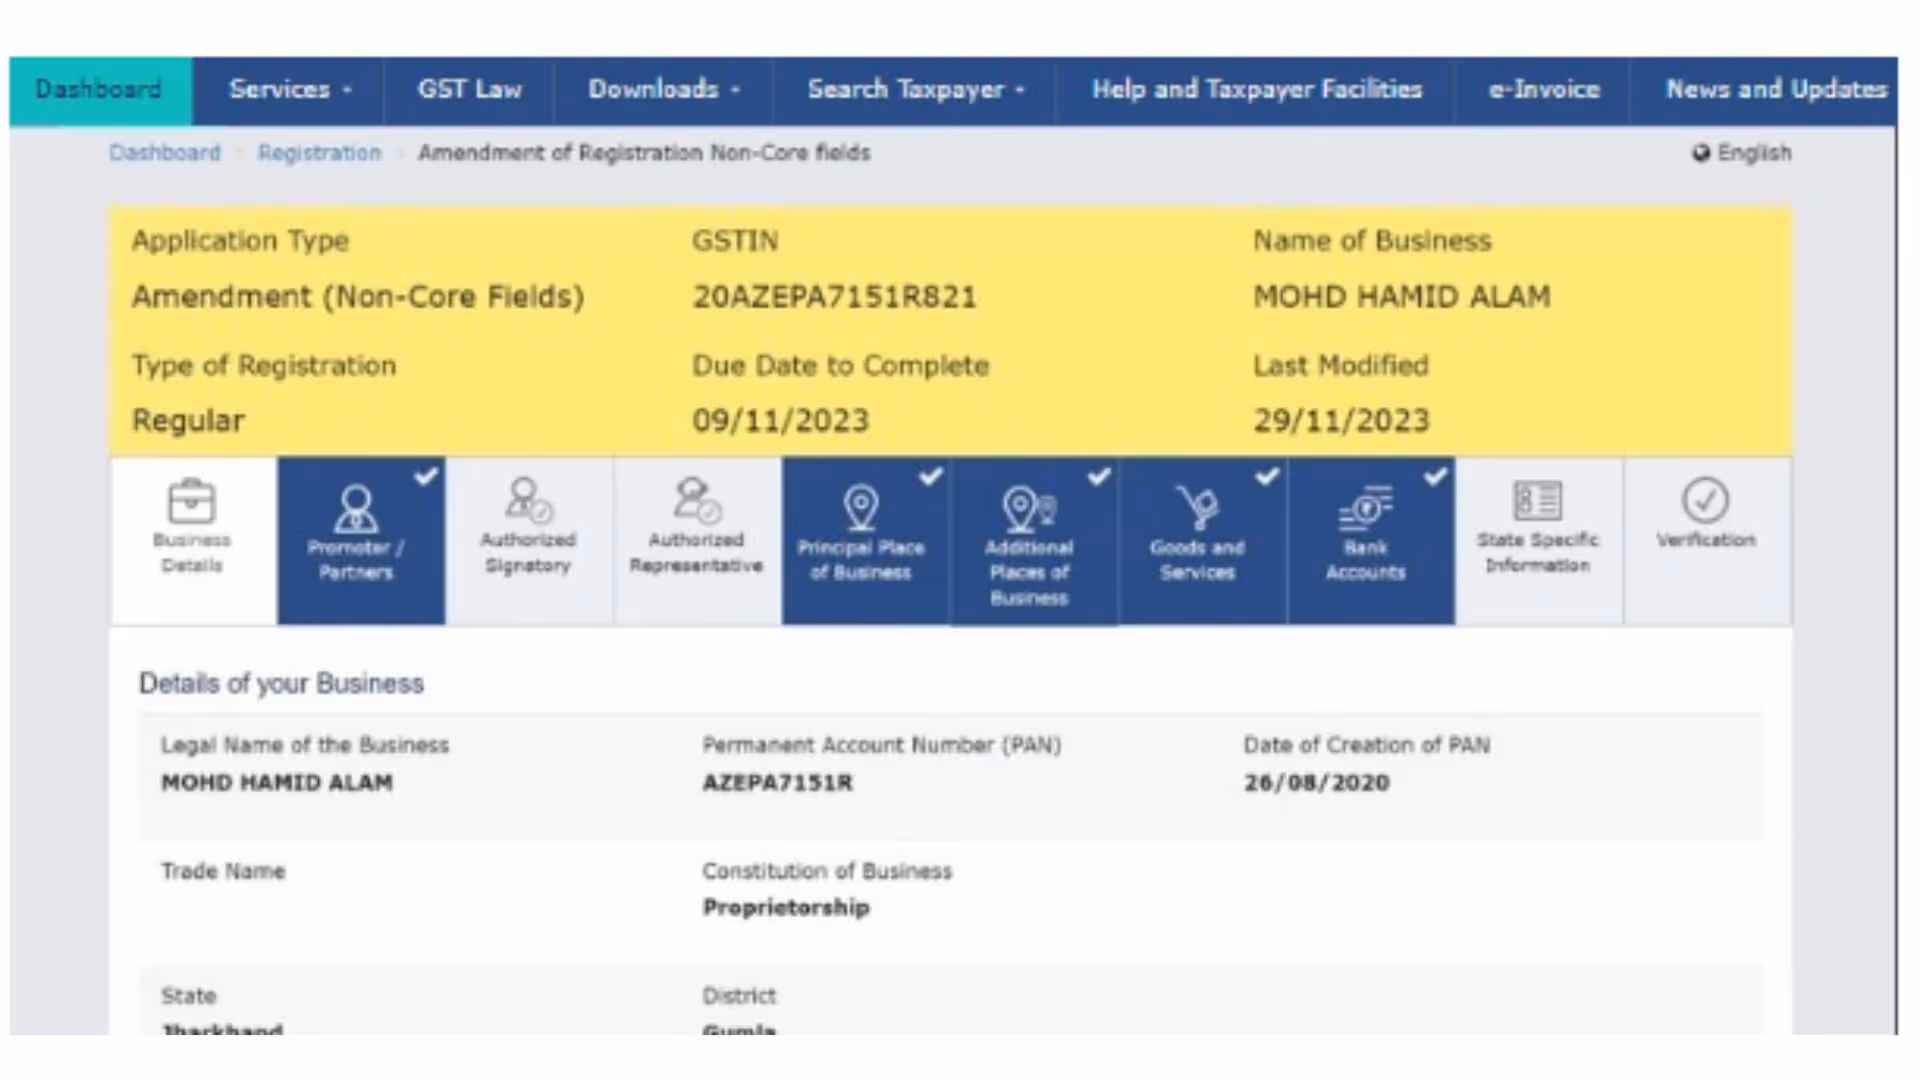Click GSTIN value 20AZEPA7151R821

[834, 297]
